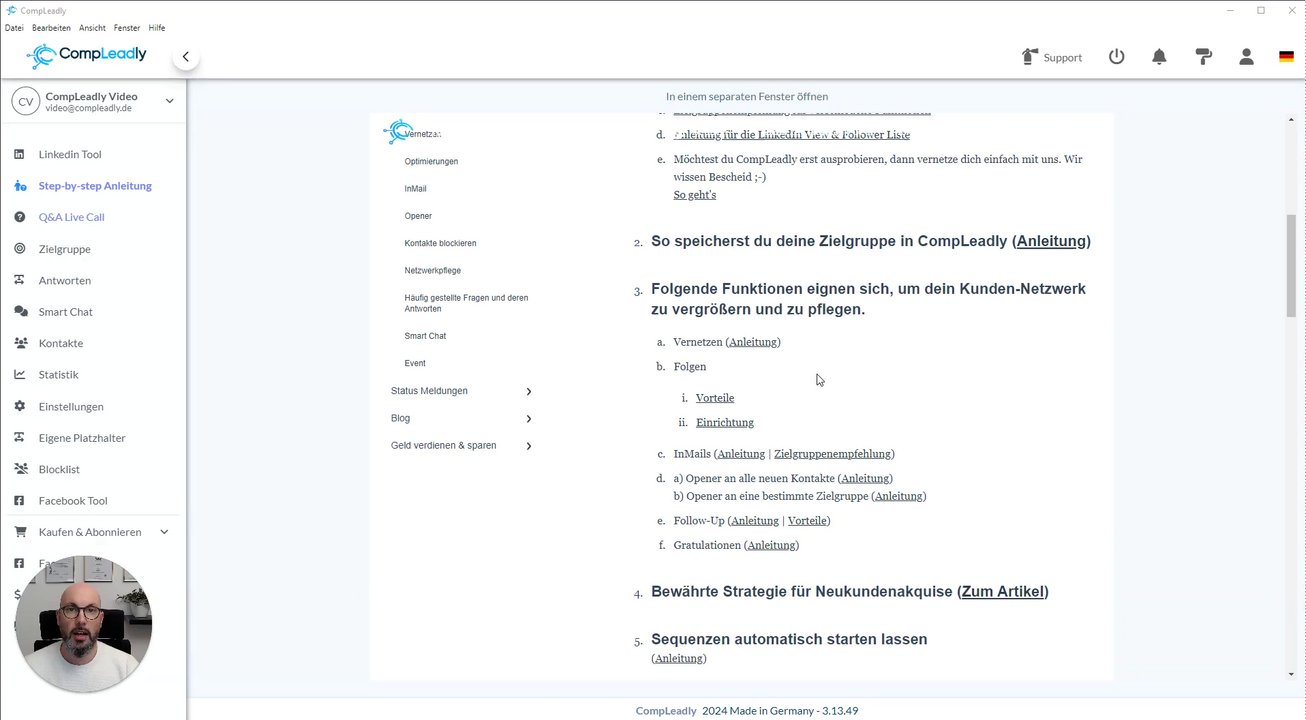1306x720 pixels.
Task: Open the Zum Artikel link
Action: pos(1003,591)
